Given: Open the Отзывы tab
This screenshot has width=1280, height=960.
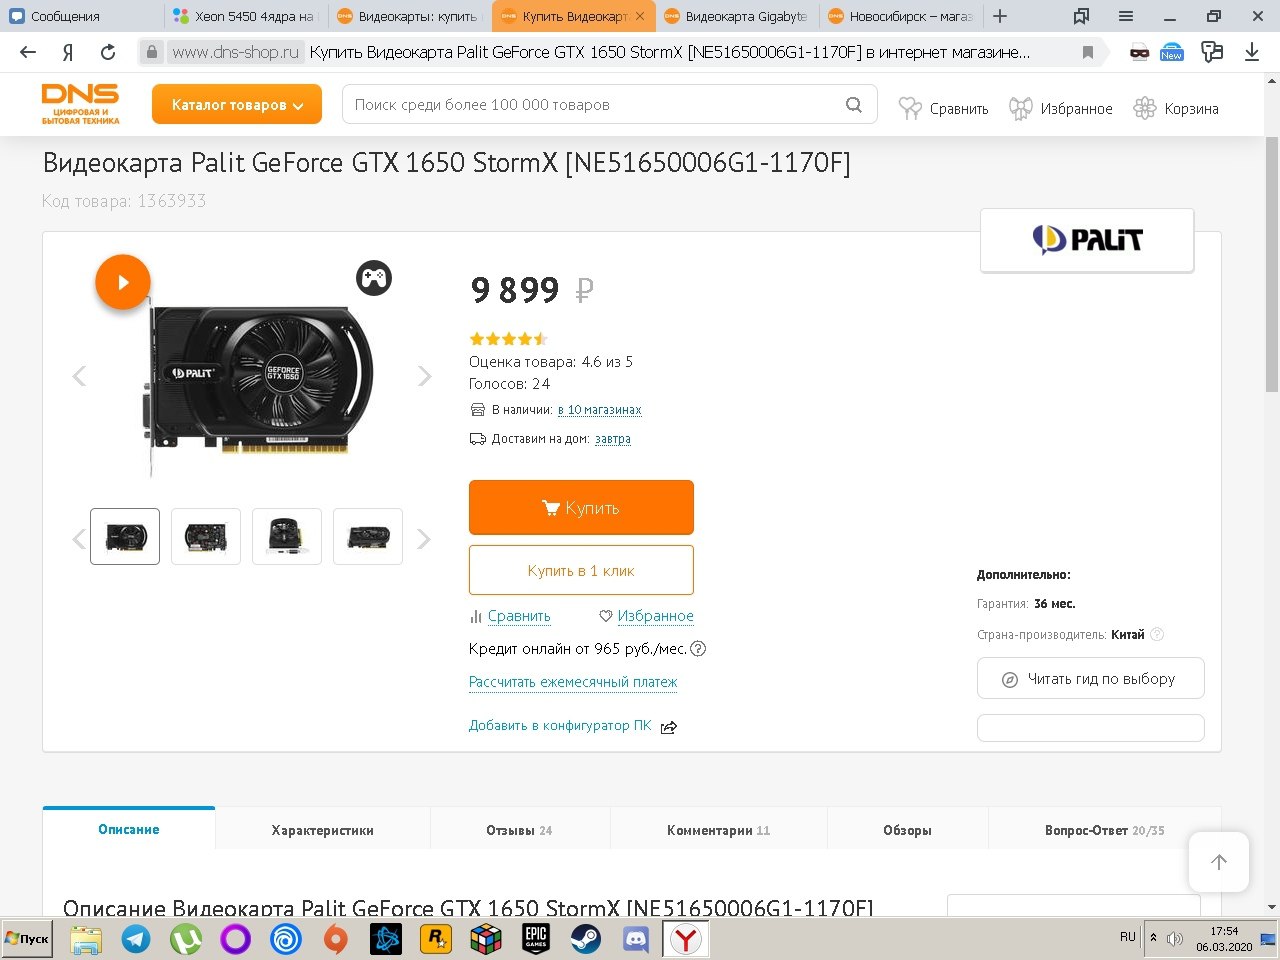Looking at the screenshot, I should click(519, 830).
